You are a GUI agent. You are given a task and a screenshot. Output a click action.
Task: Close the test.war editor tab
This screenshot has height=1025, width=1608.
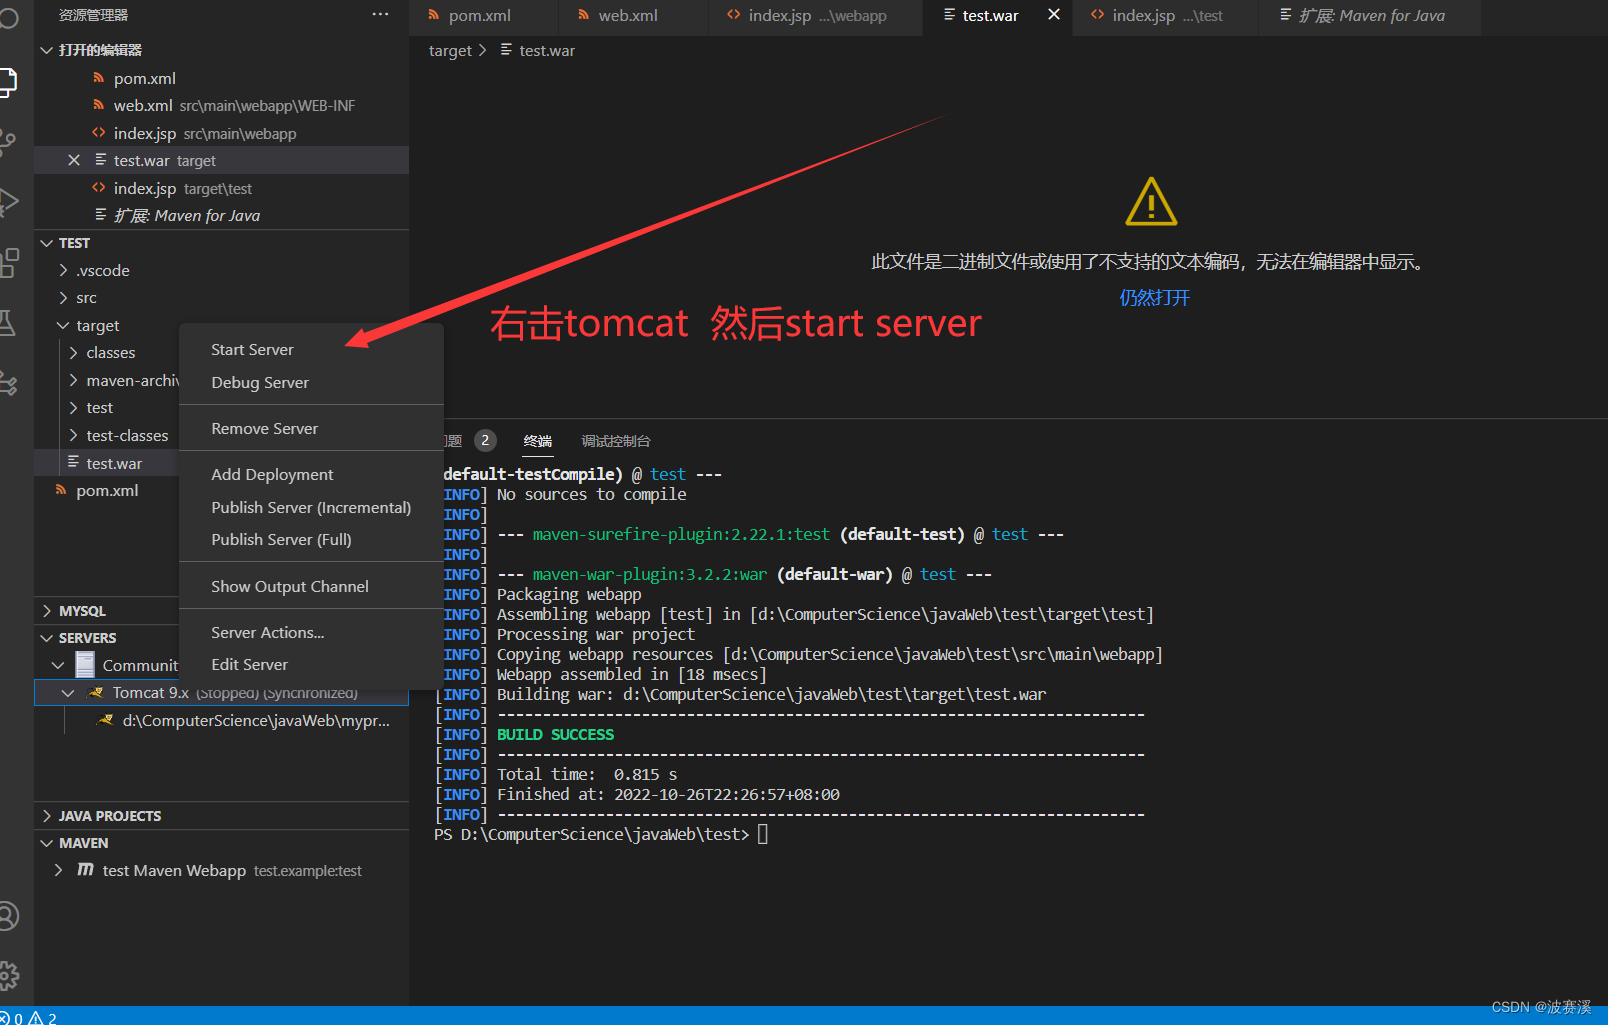click(1053, 15)
